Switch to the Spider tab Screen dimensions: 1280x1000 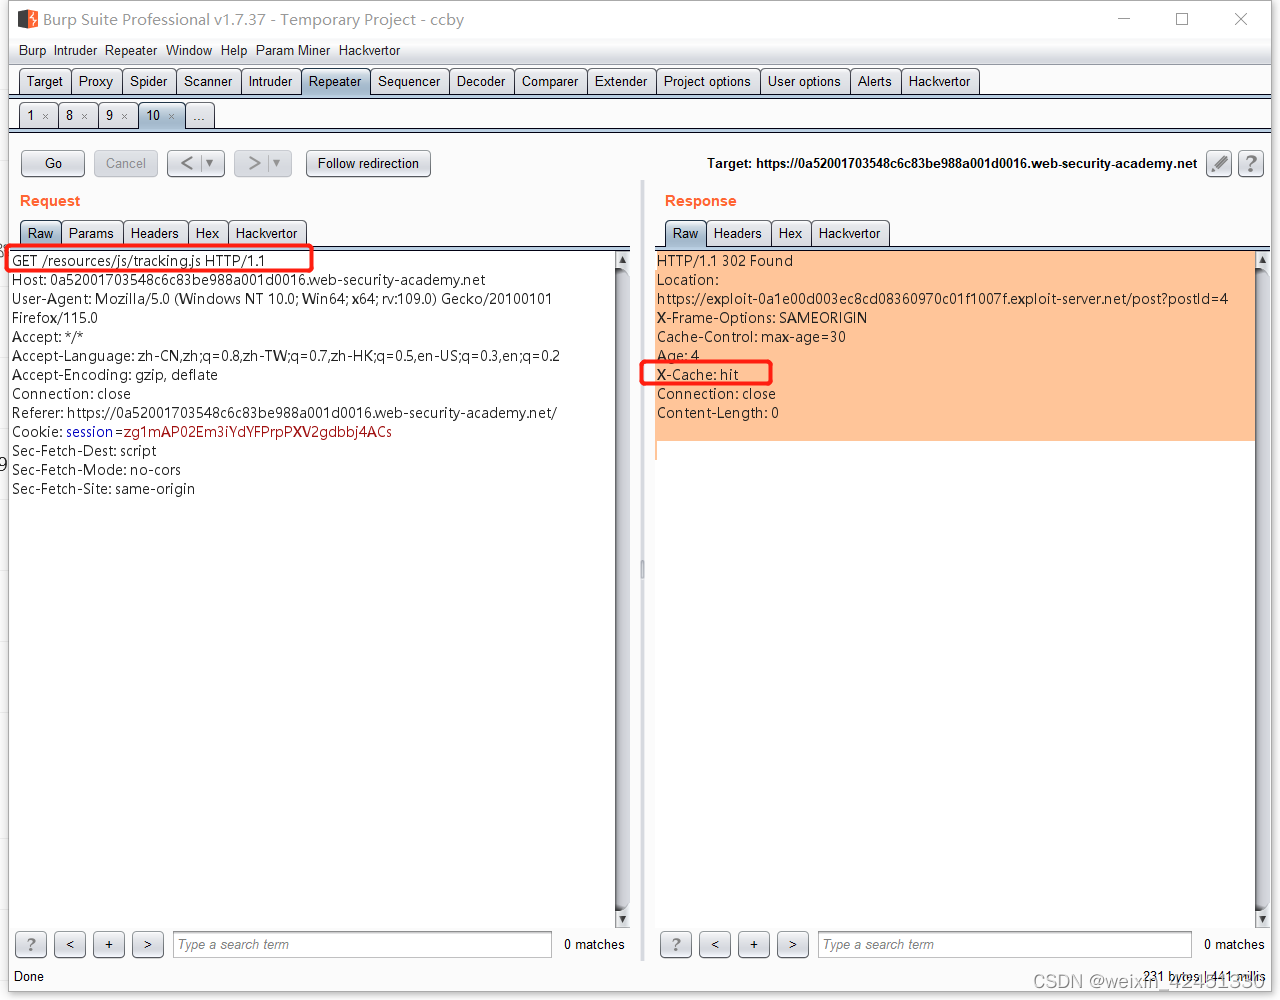149,81
